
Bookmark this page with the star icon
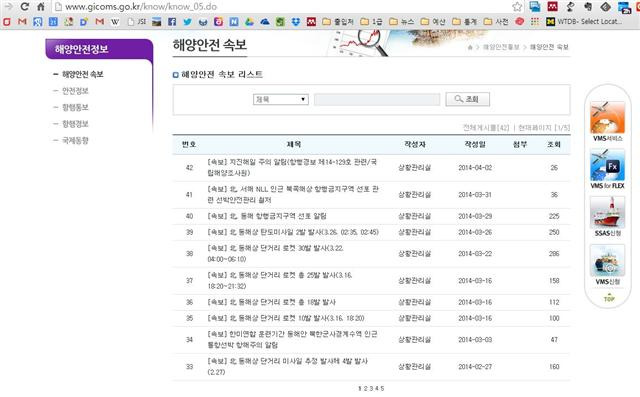[517, 7]
